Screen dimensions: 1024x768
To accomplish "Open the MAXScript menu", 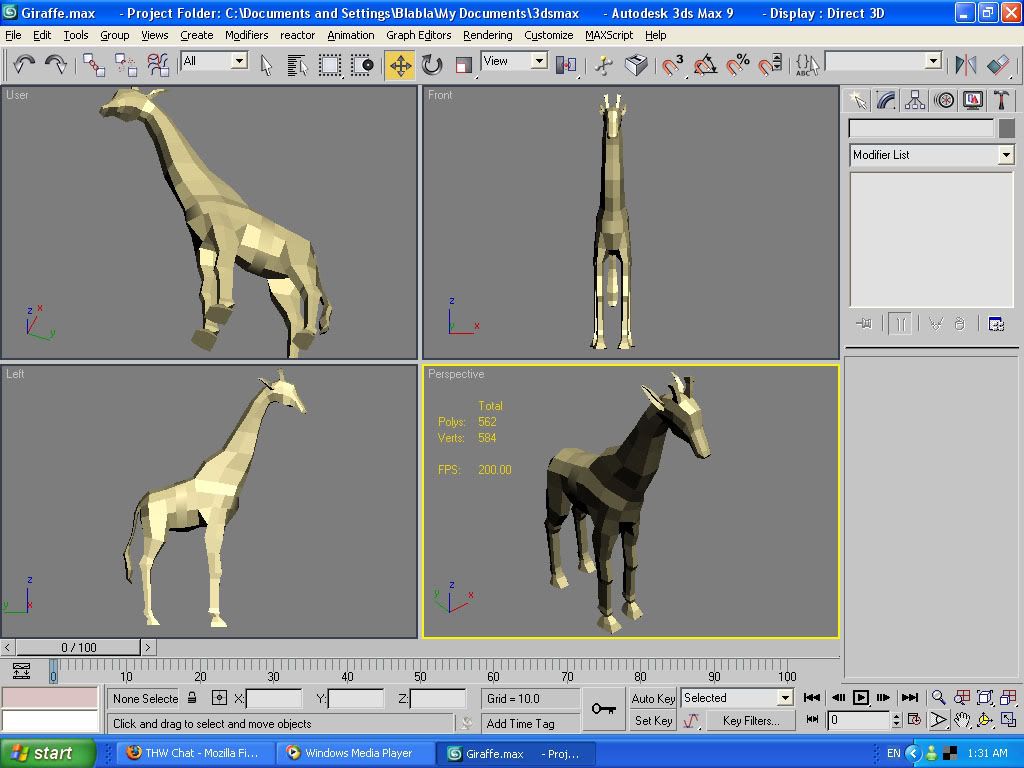I will (x=609, y=35).
